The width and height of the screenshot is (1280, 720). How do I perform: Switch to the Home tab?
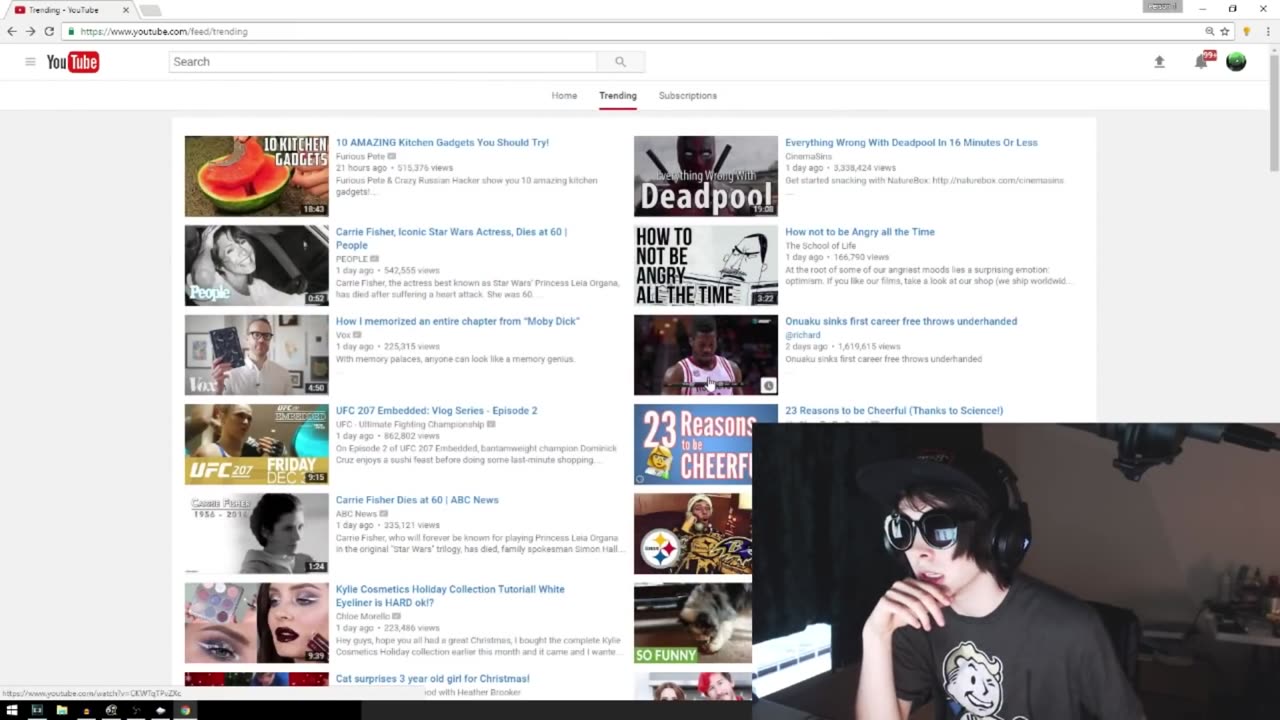pyautogui.click(x=564, y=95)
